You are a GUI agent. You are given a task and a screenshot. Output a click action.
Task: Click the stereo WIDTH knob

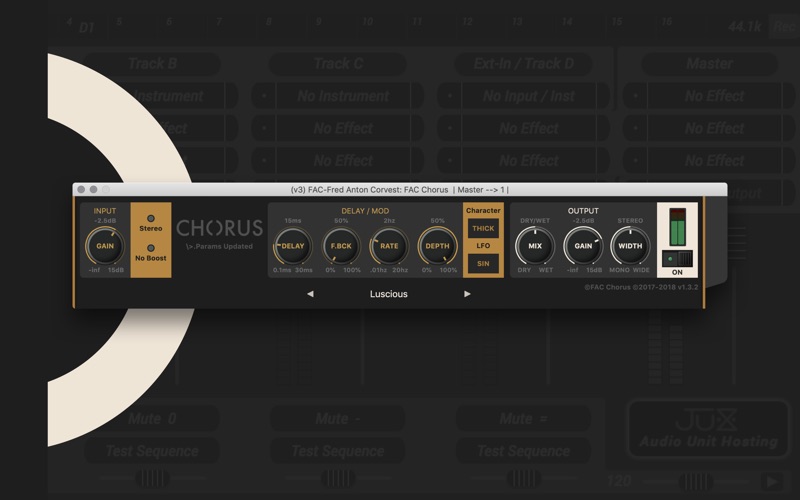[630, 246]
